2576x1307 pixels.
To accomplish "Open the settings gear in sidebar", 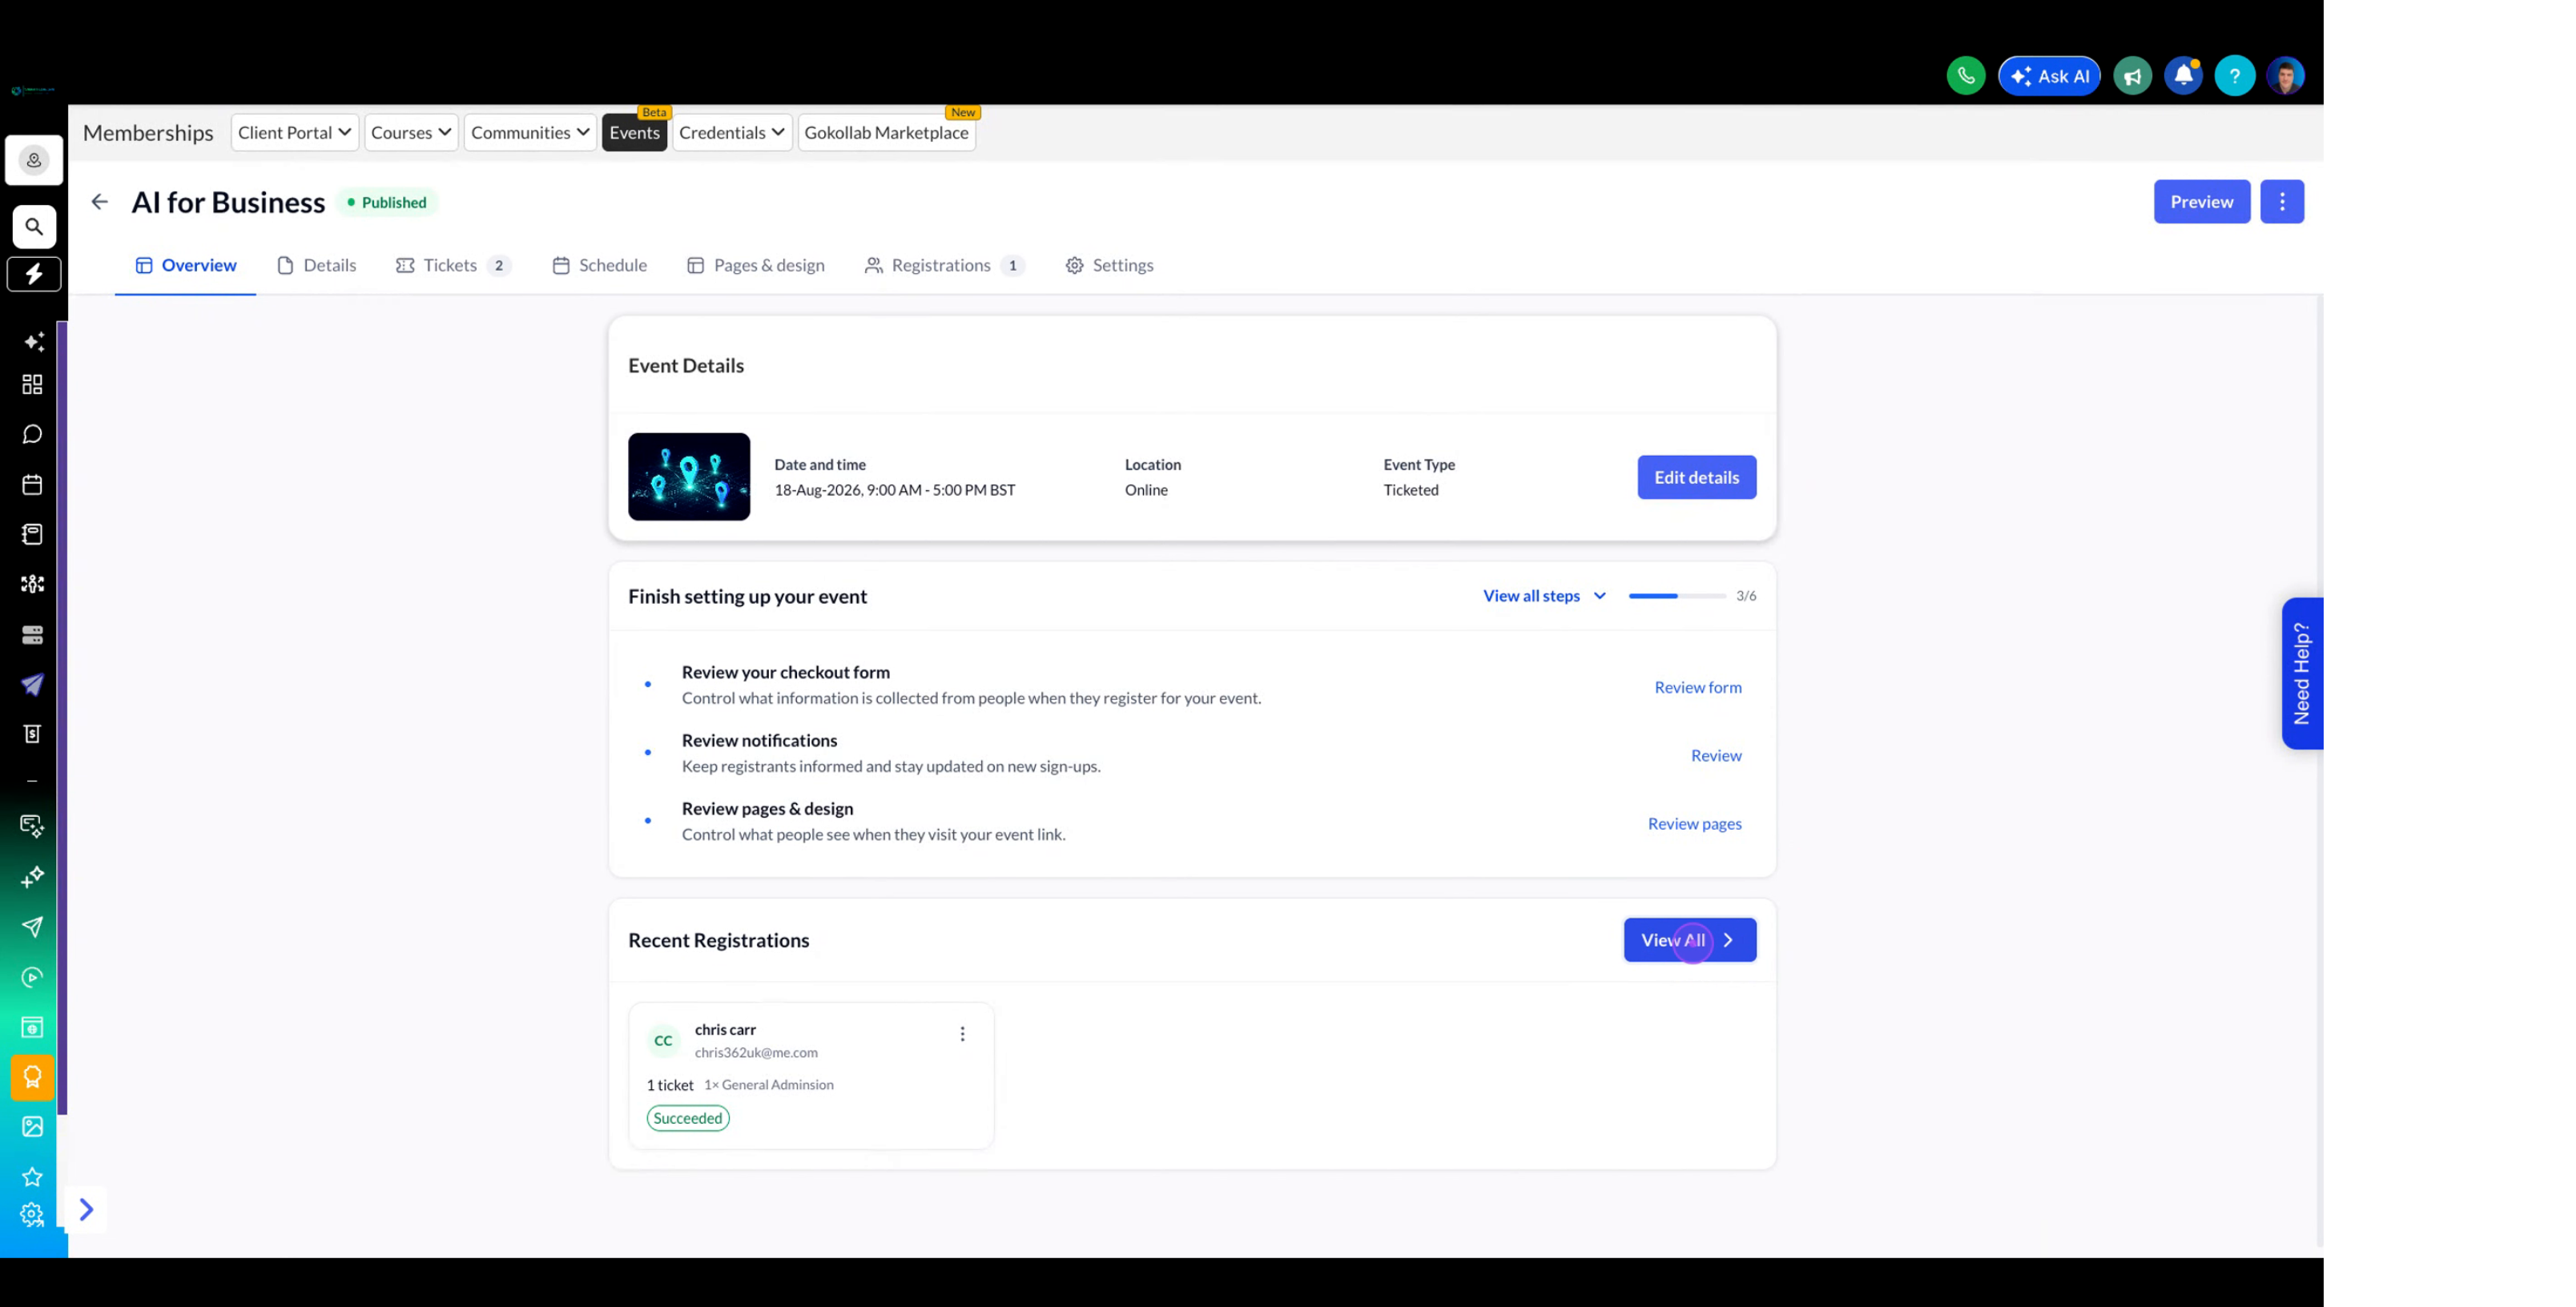I will [33, 1215].
